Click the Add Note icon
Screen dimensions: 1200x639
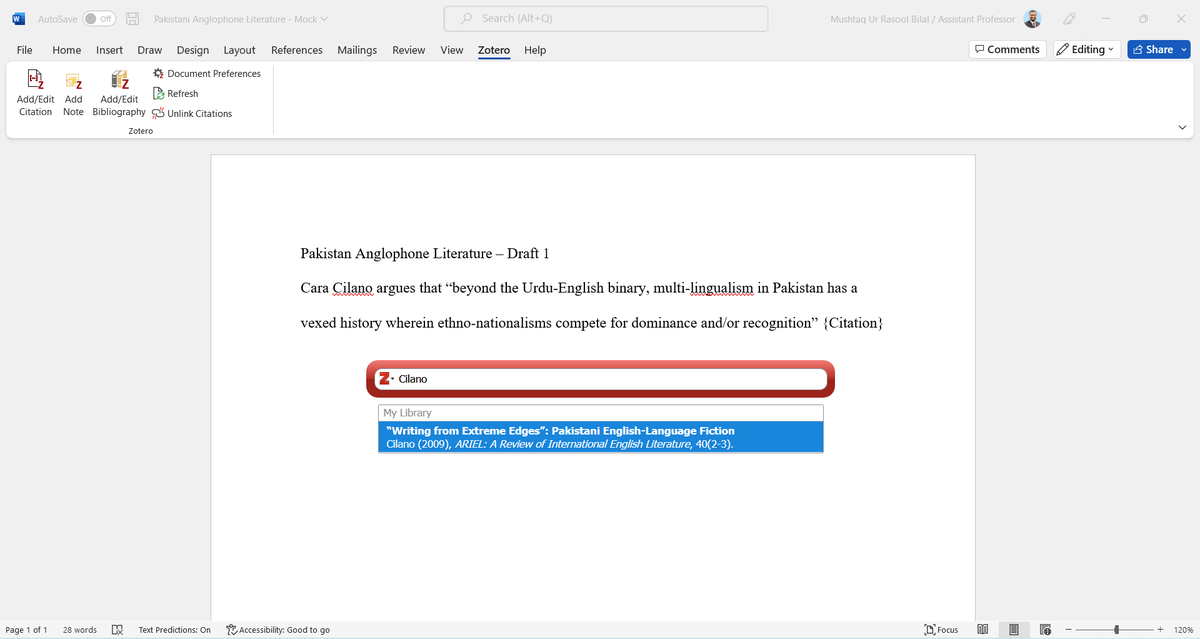73,92
